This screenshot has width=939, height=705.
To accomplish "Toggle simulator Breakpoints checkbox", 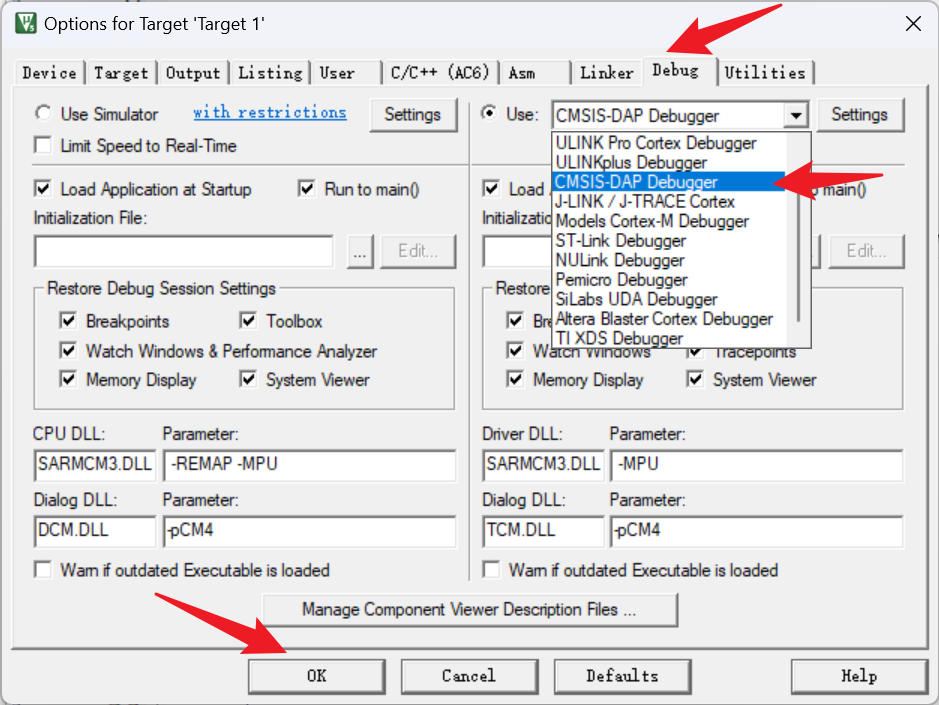I will (x=68, y=321).
